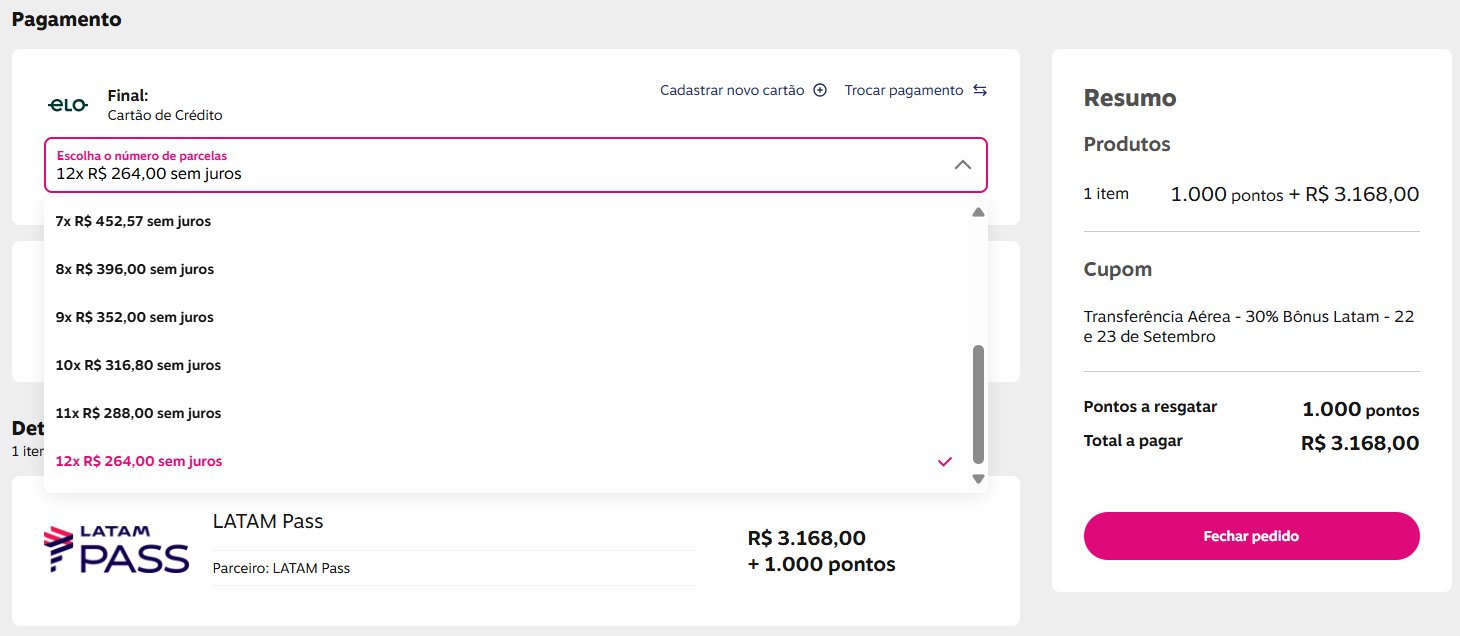Viewport: 1460px width, 636px height.
Task: Click the plus icon beside Cadastrar novo cartão
Action: point(820,90)
